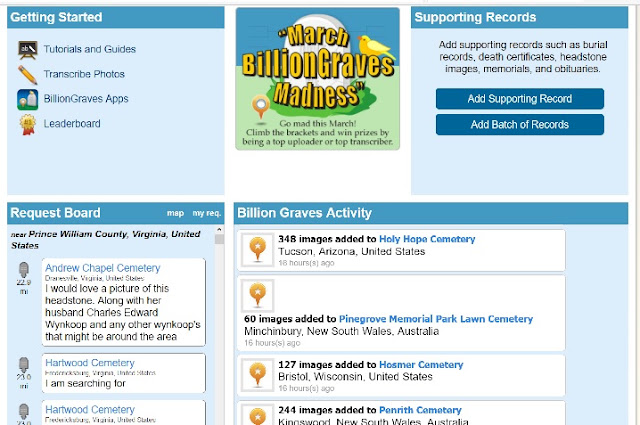This screenshot has height=425, width=640.
Task: Open the 'my req.' link
Action: 207,213
